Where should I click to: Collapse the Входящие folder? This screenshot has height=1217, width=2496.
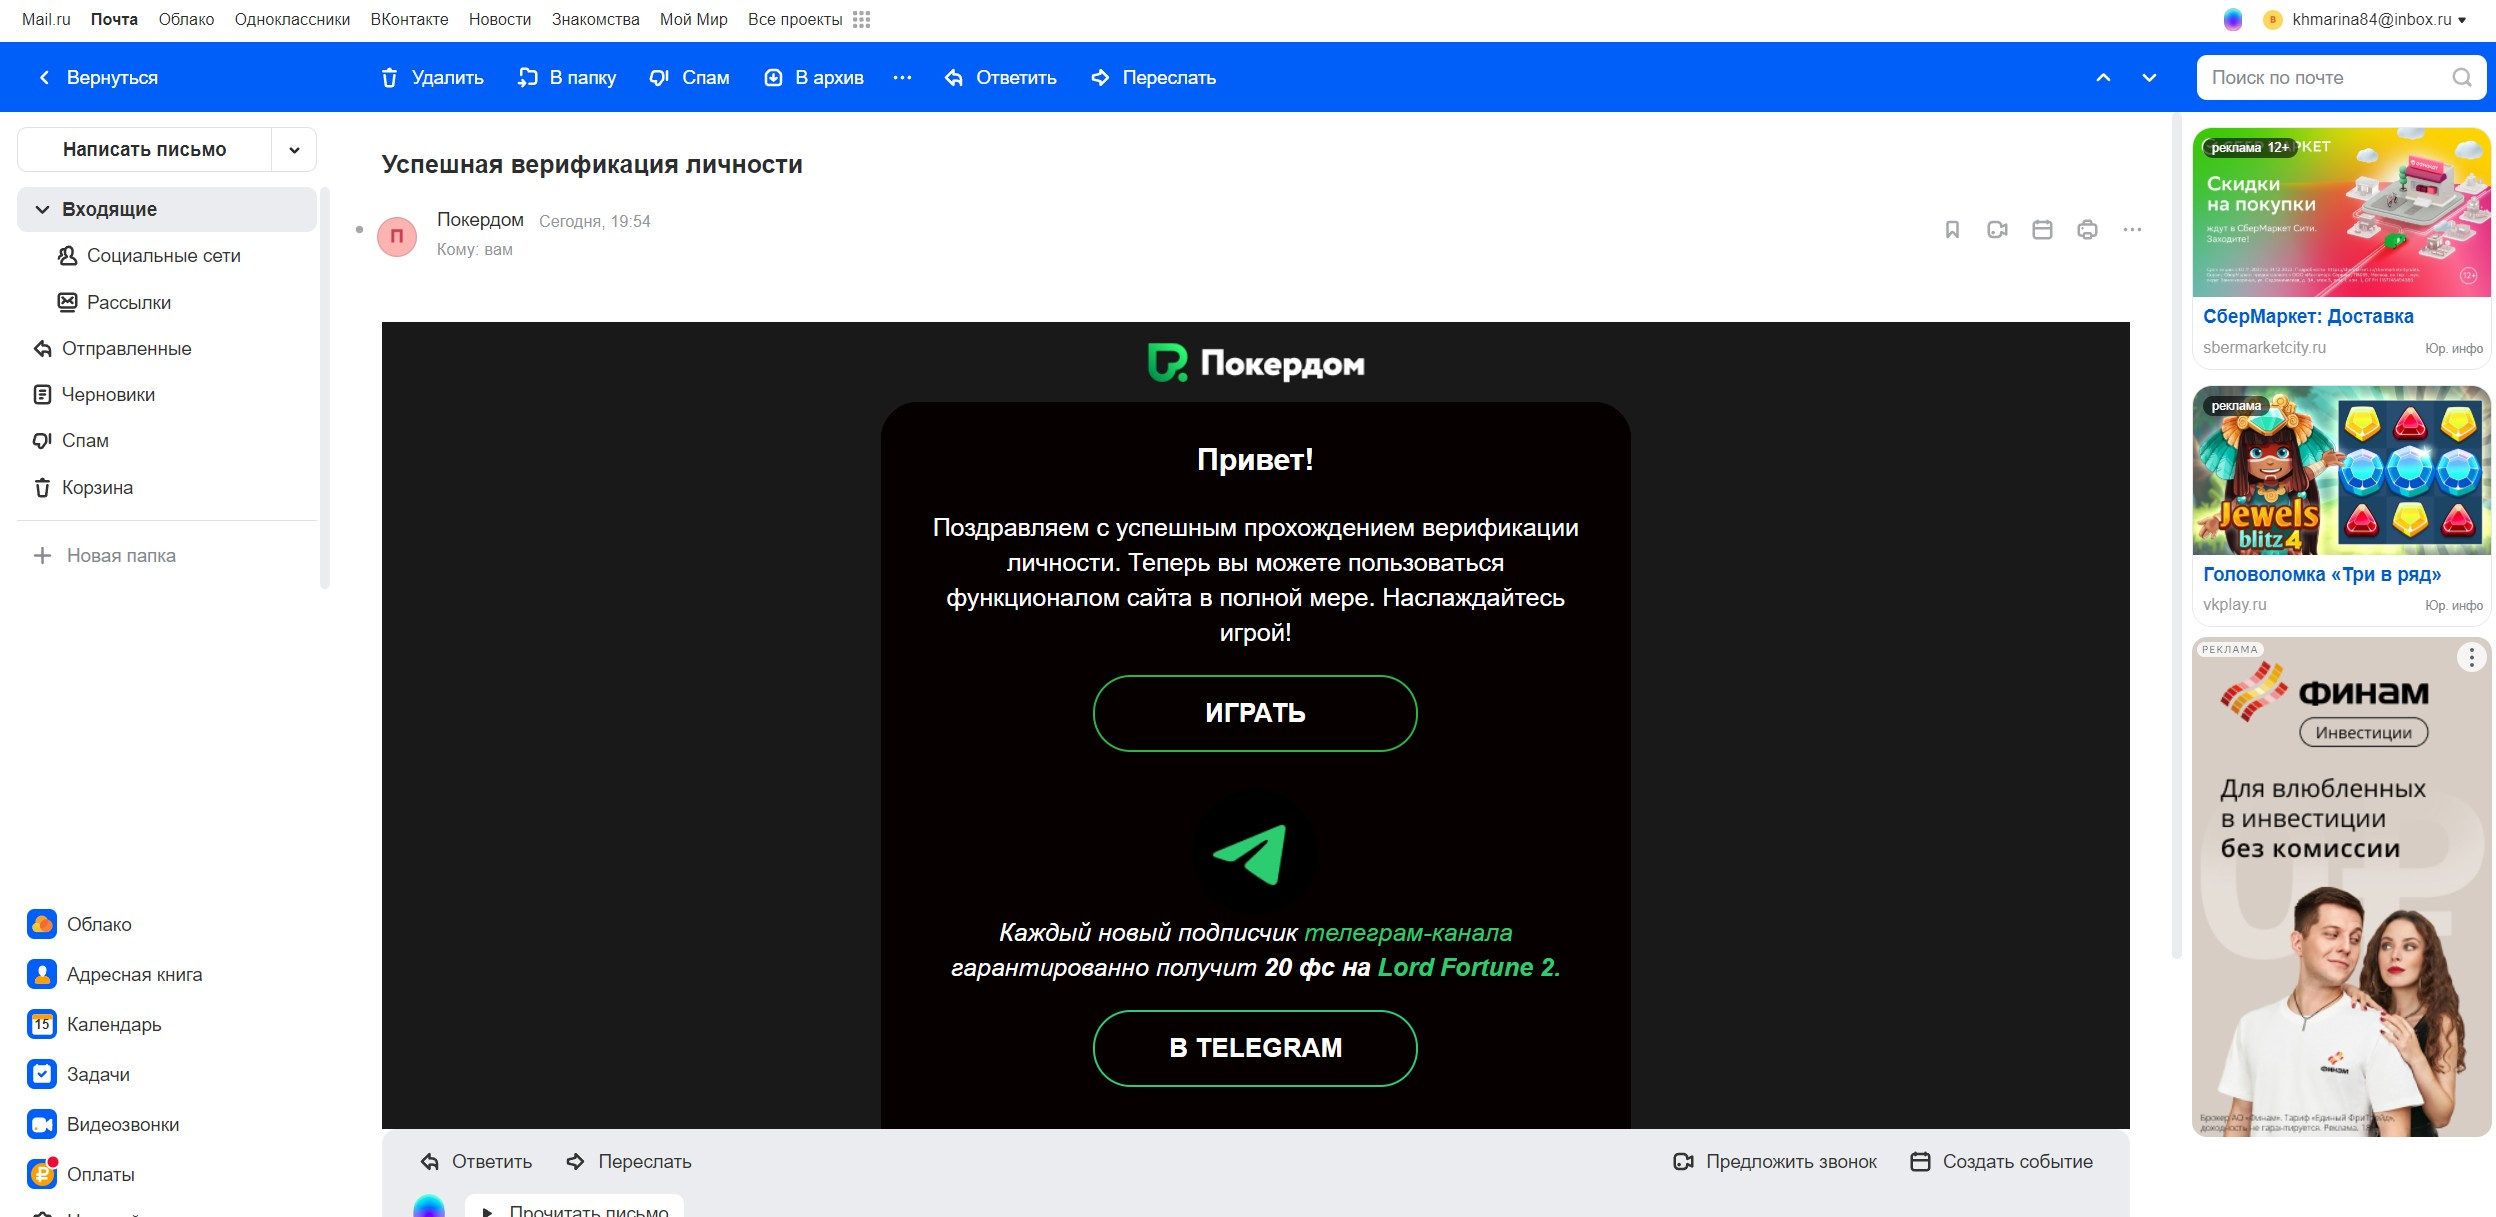coord(42,209)
